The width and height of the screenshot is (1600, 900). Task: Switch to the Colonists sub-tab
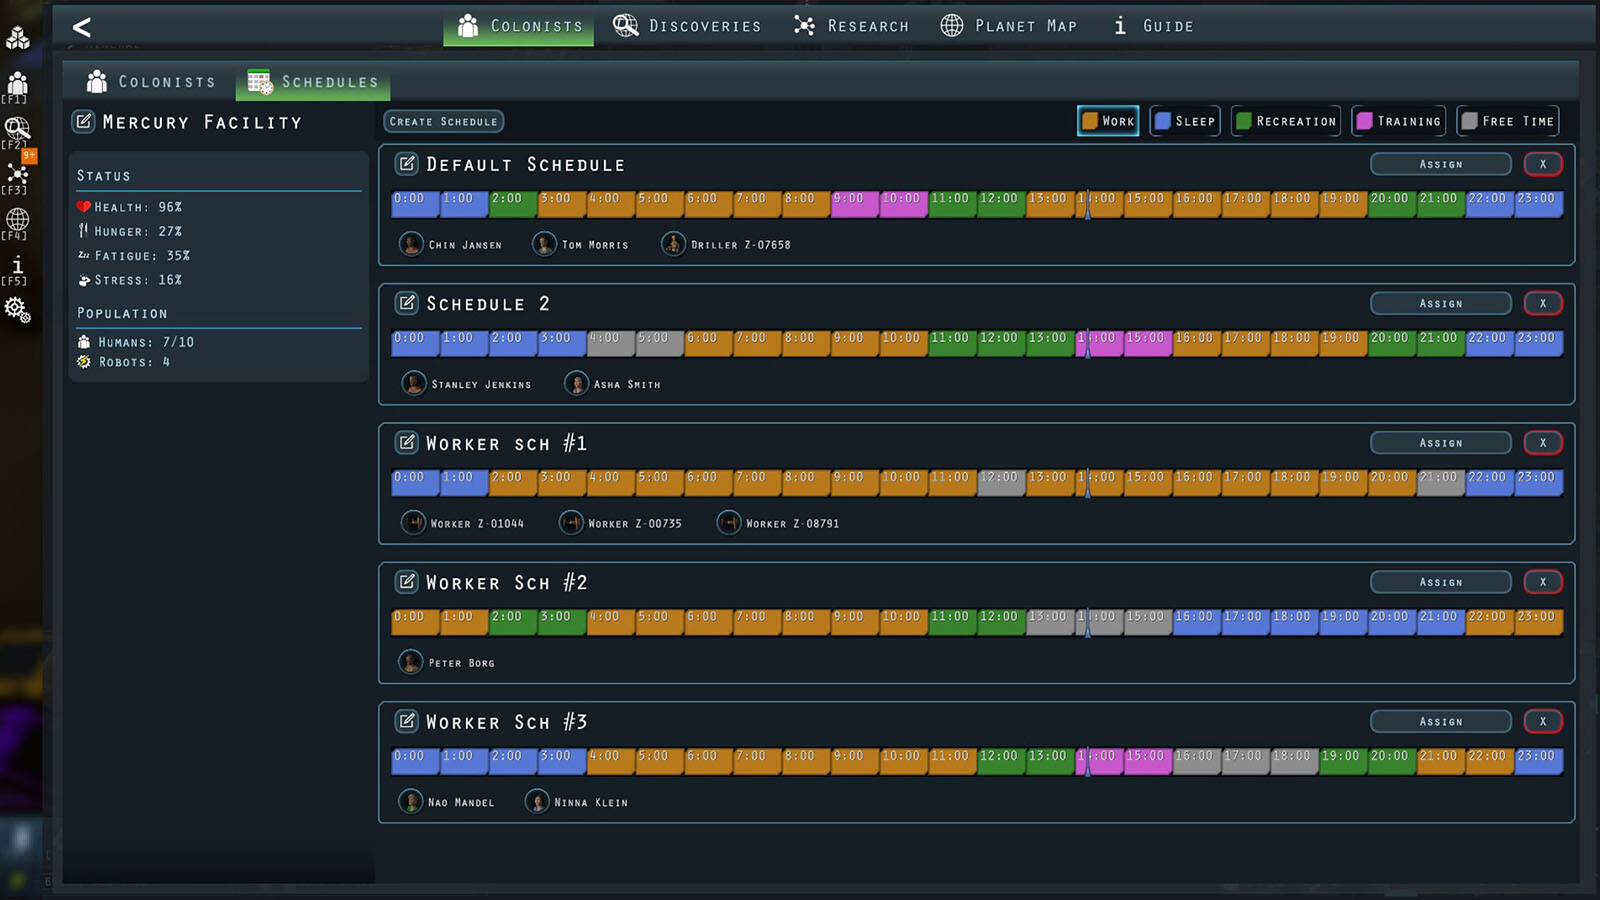pos(151,82)
